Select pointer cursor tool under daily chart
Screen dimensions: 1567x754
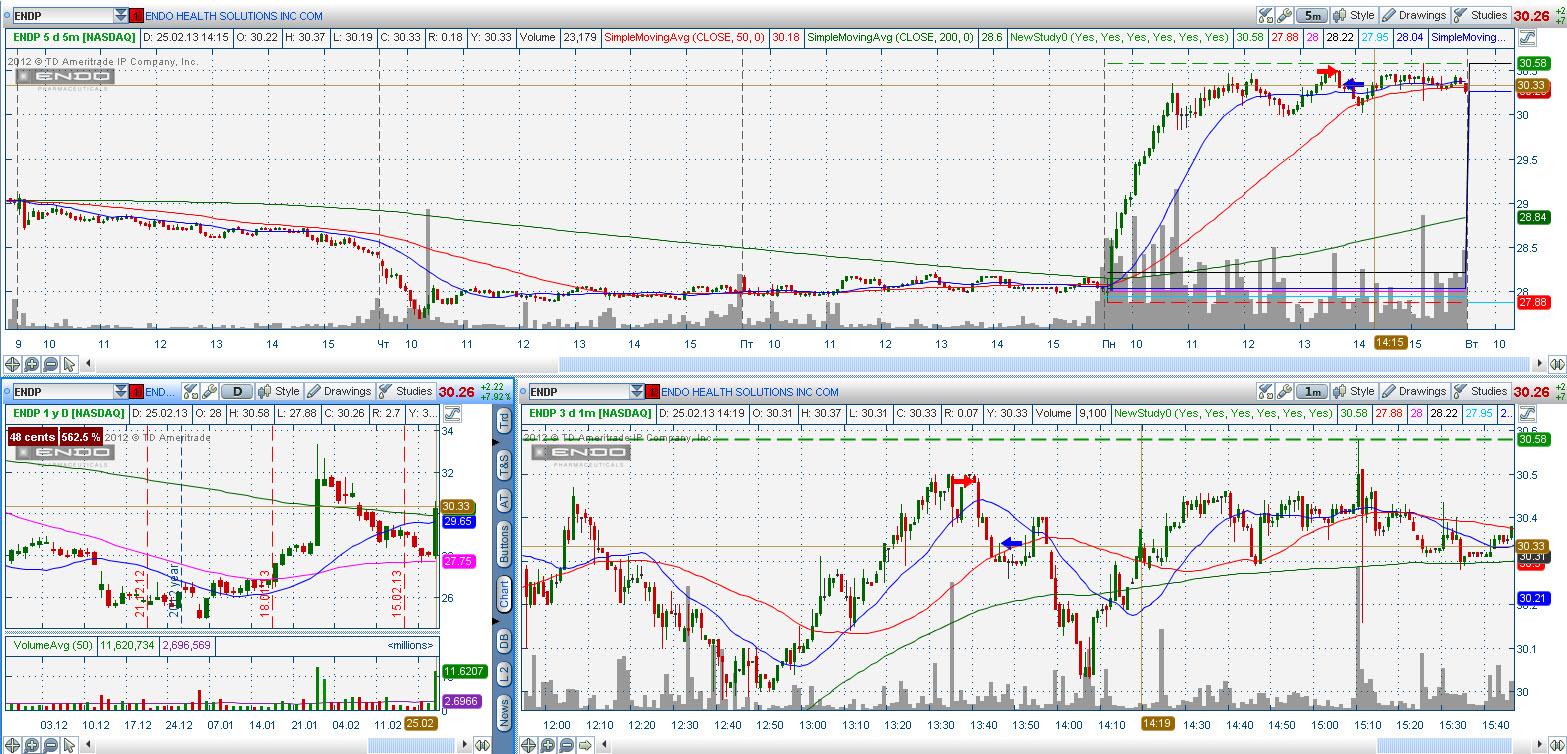pyautogui.click(x=68, y=744)
